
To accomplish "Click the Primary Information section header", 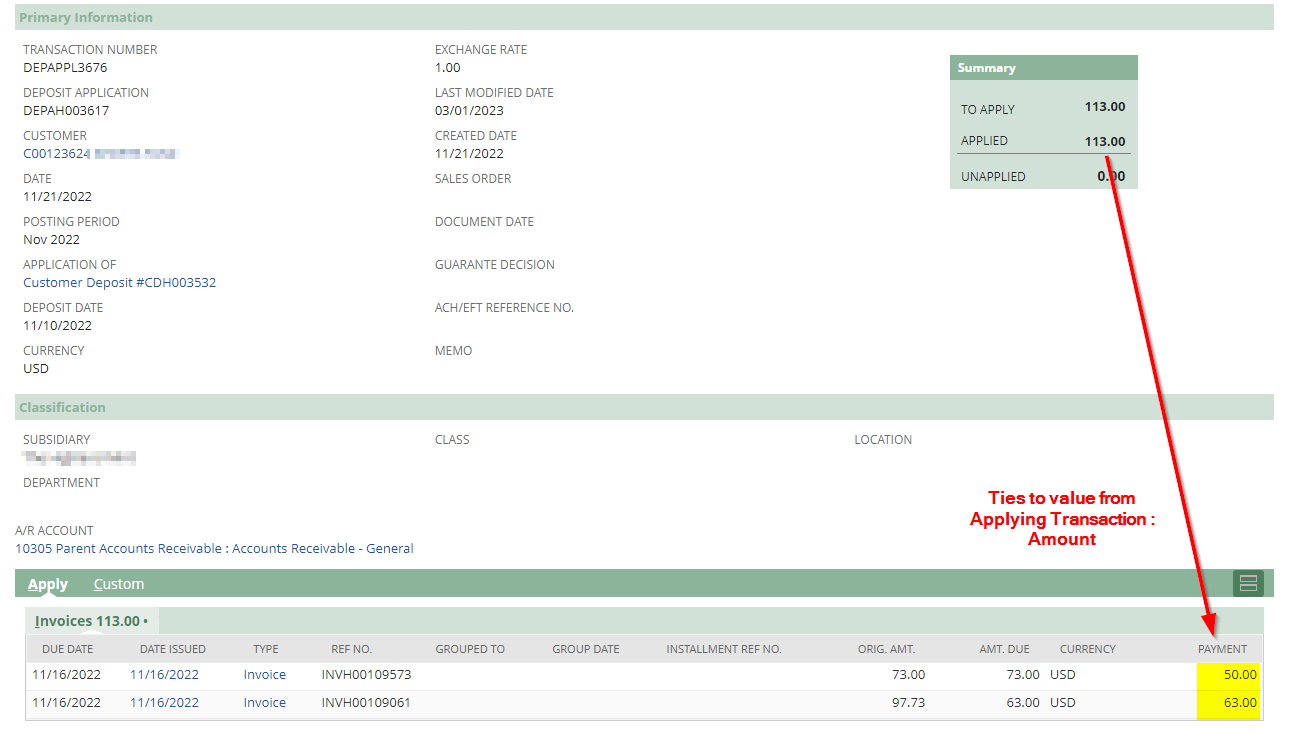I will point(645,17).
